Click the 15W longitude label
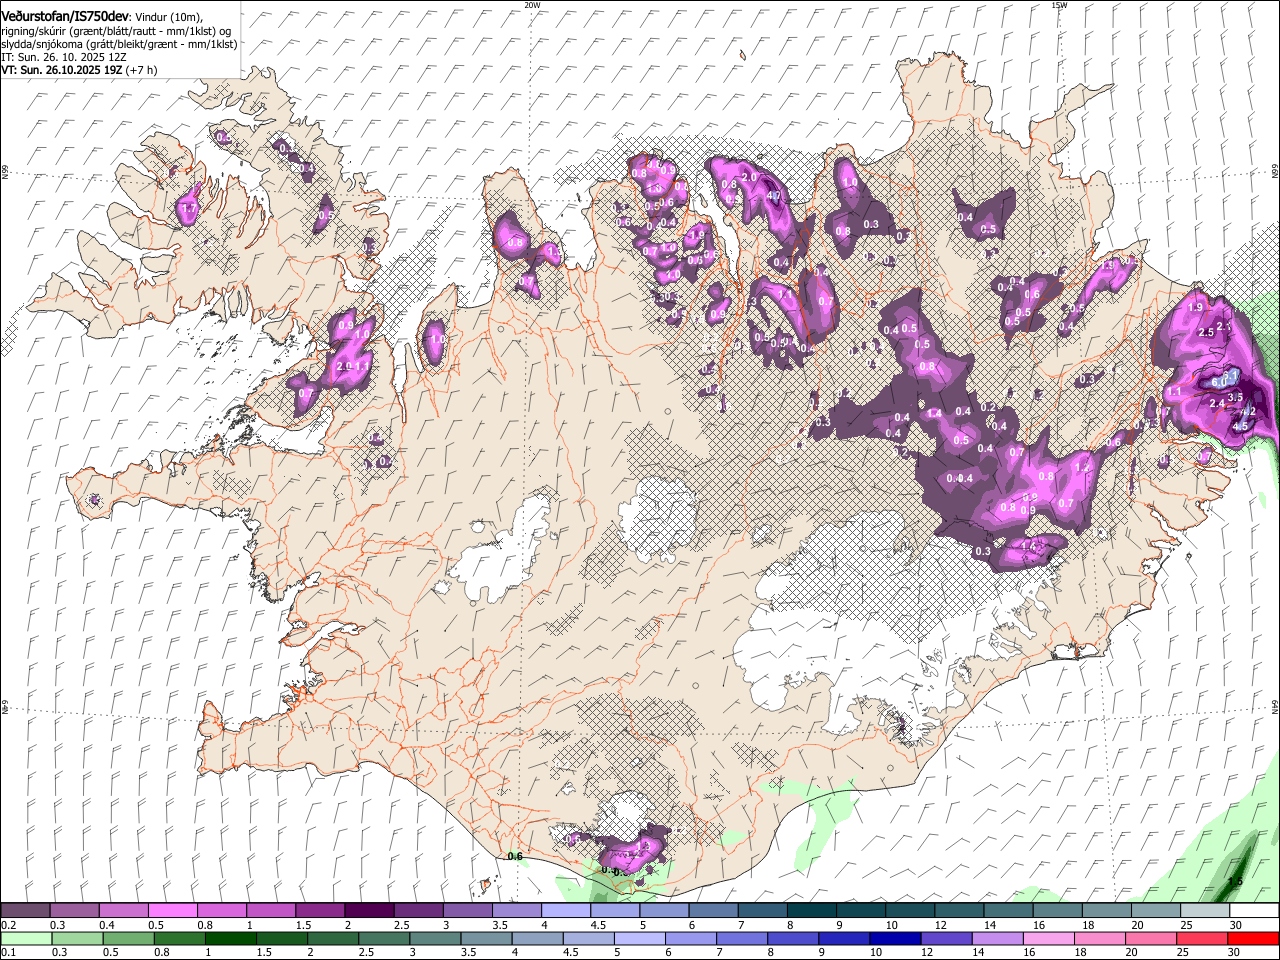 click(1059, 5)
